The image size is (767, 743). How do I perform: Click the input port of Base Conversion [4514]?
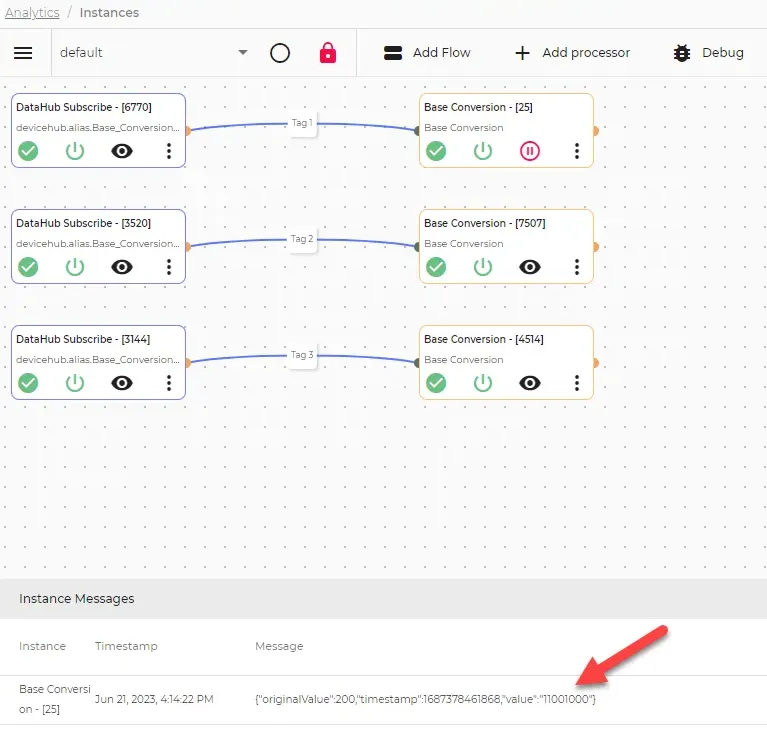coord(417,363)
